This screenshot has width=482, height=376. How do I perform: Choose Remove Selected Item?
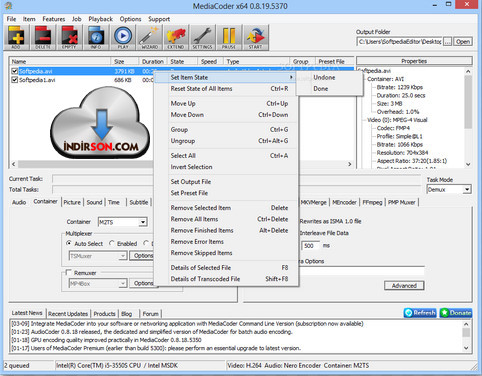(227, 208)
